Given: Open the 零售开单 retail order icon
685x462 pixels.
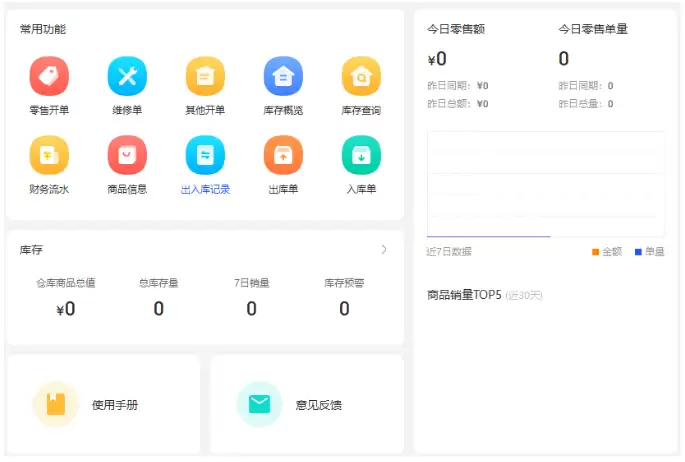Looking at the screenshot, I should point(49,76).
